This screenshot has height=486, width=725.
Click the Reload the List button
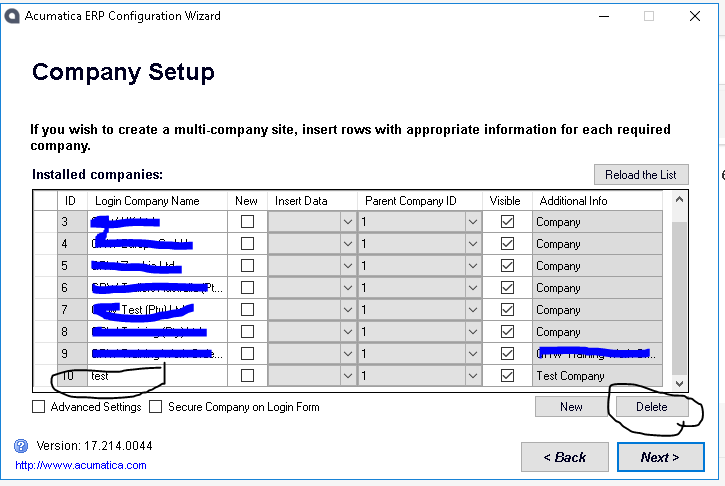tap(640, 175)
